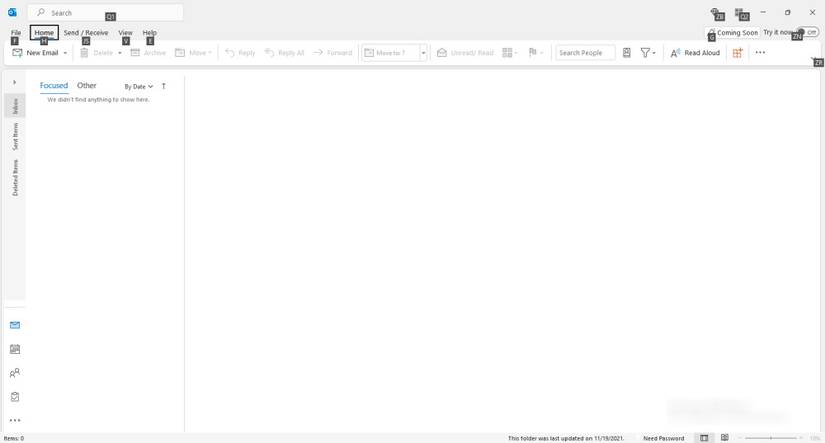Open the Filter Email funnel dropdown

pos(648,53)
